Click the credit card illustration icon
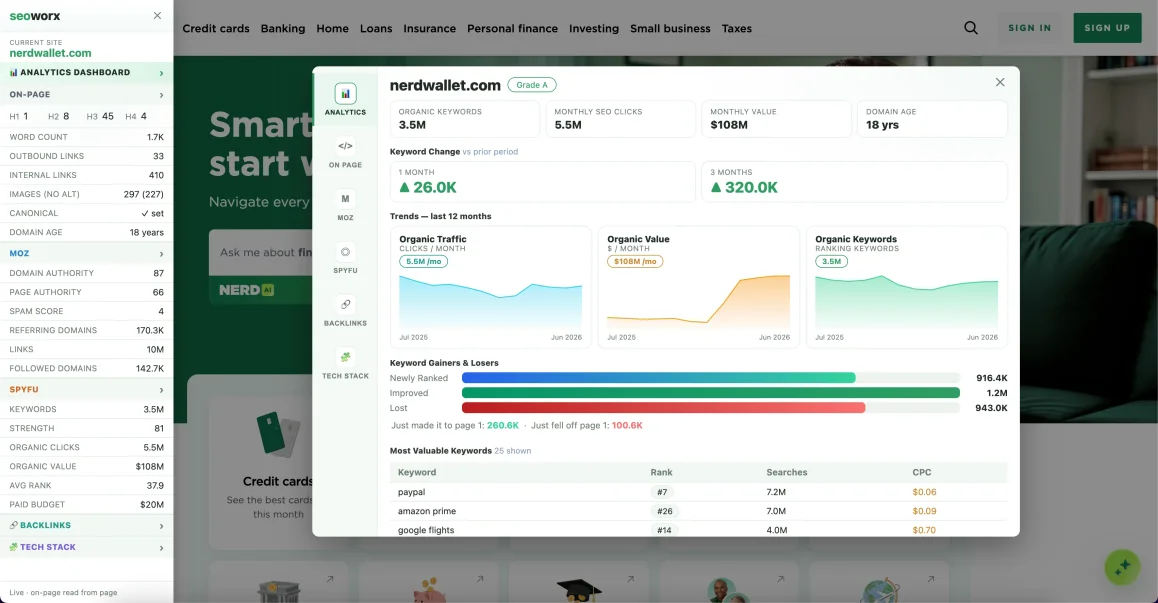 pyautogui.click(x=278, y=435)
